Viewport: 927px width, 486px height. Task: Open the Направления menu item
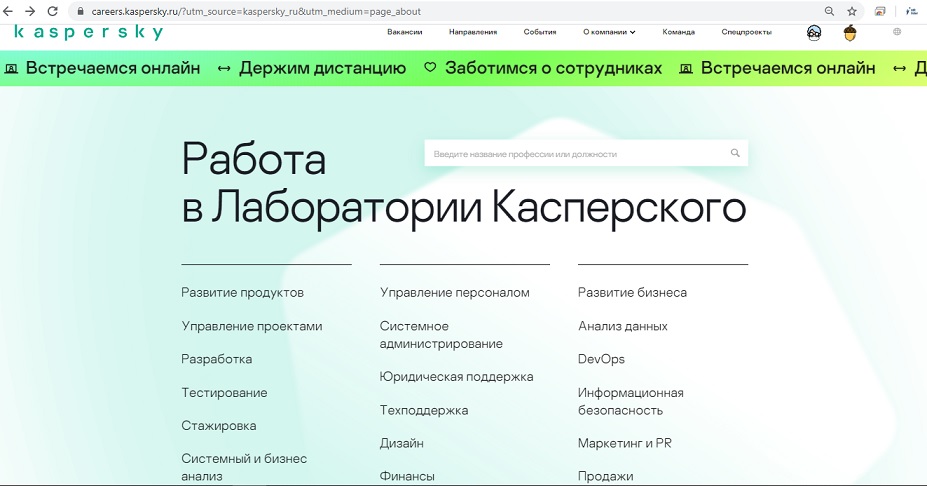[x=473, y=32]
